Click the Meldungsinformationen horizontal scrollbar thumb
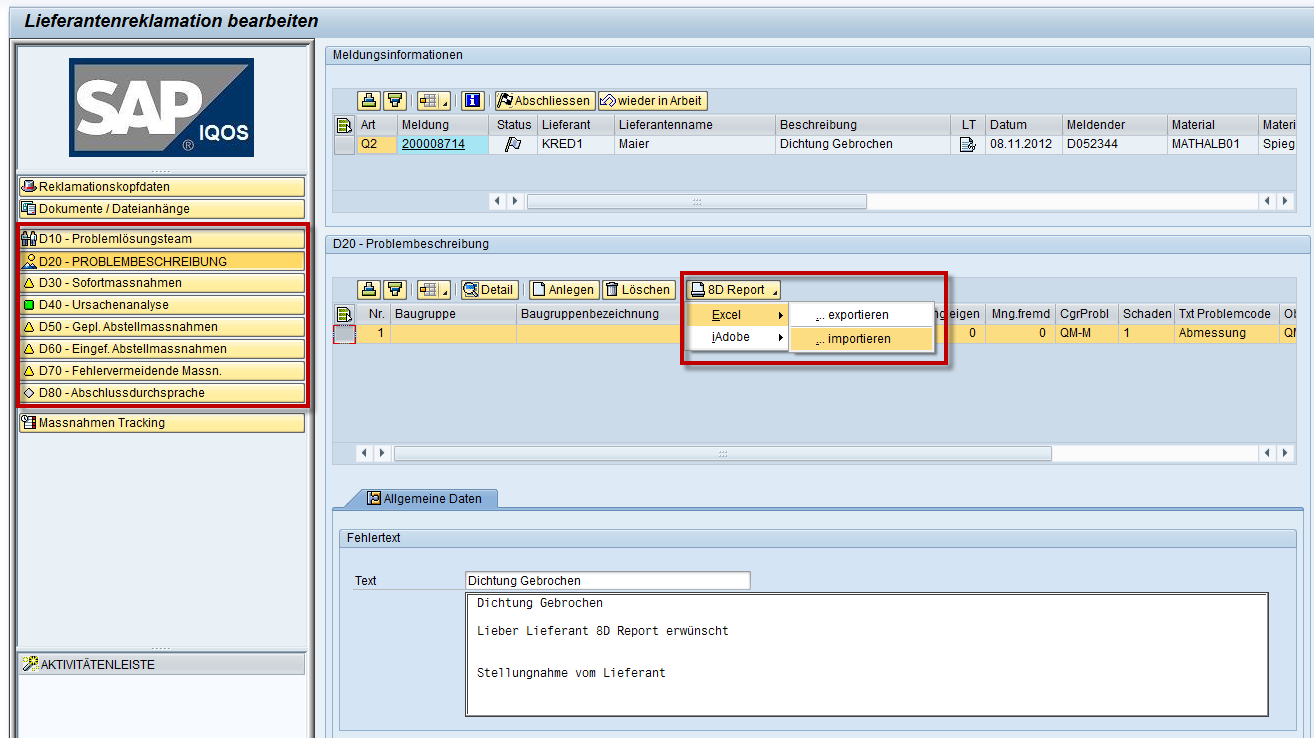Image resolution: width=1314 pixels, height=738 pixels. [696, 201]
